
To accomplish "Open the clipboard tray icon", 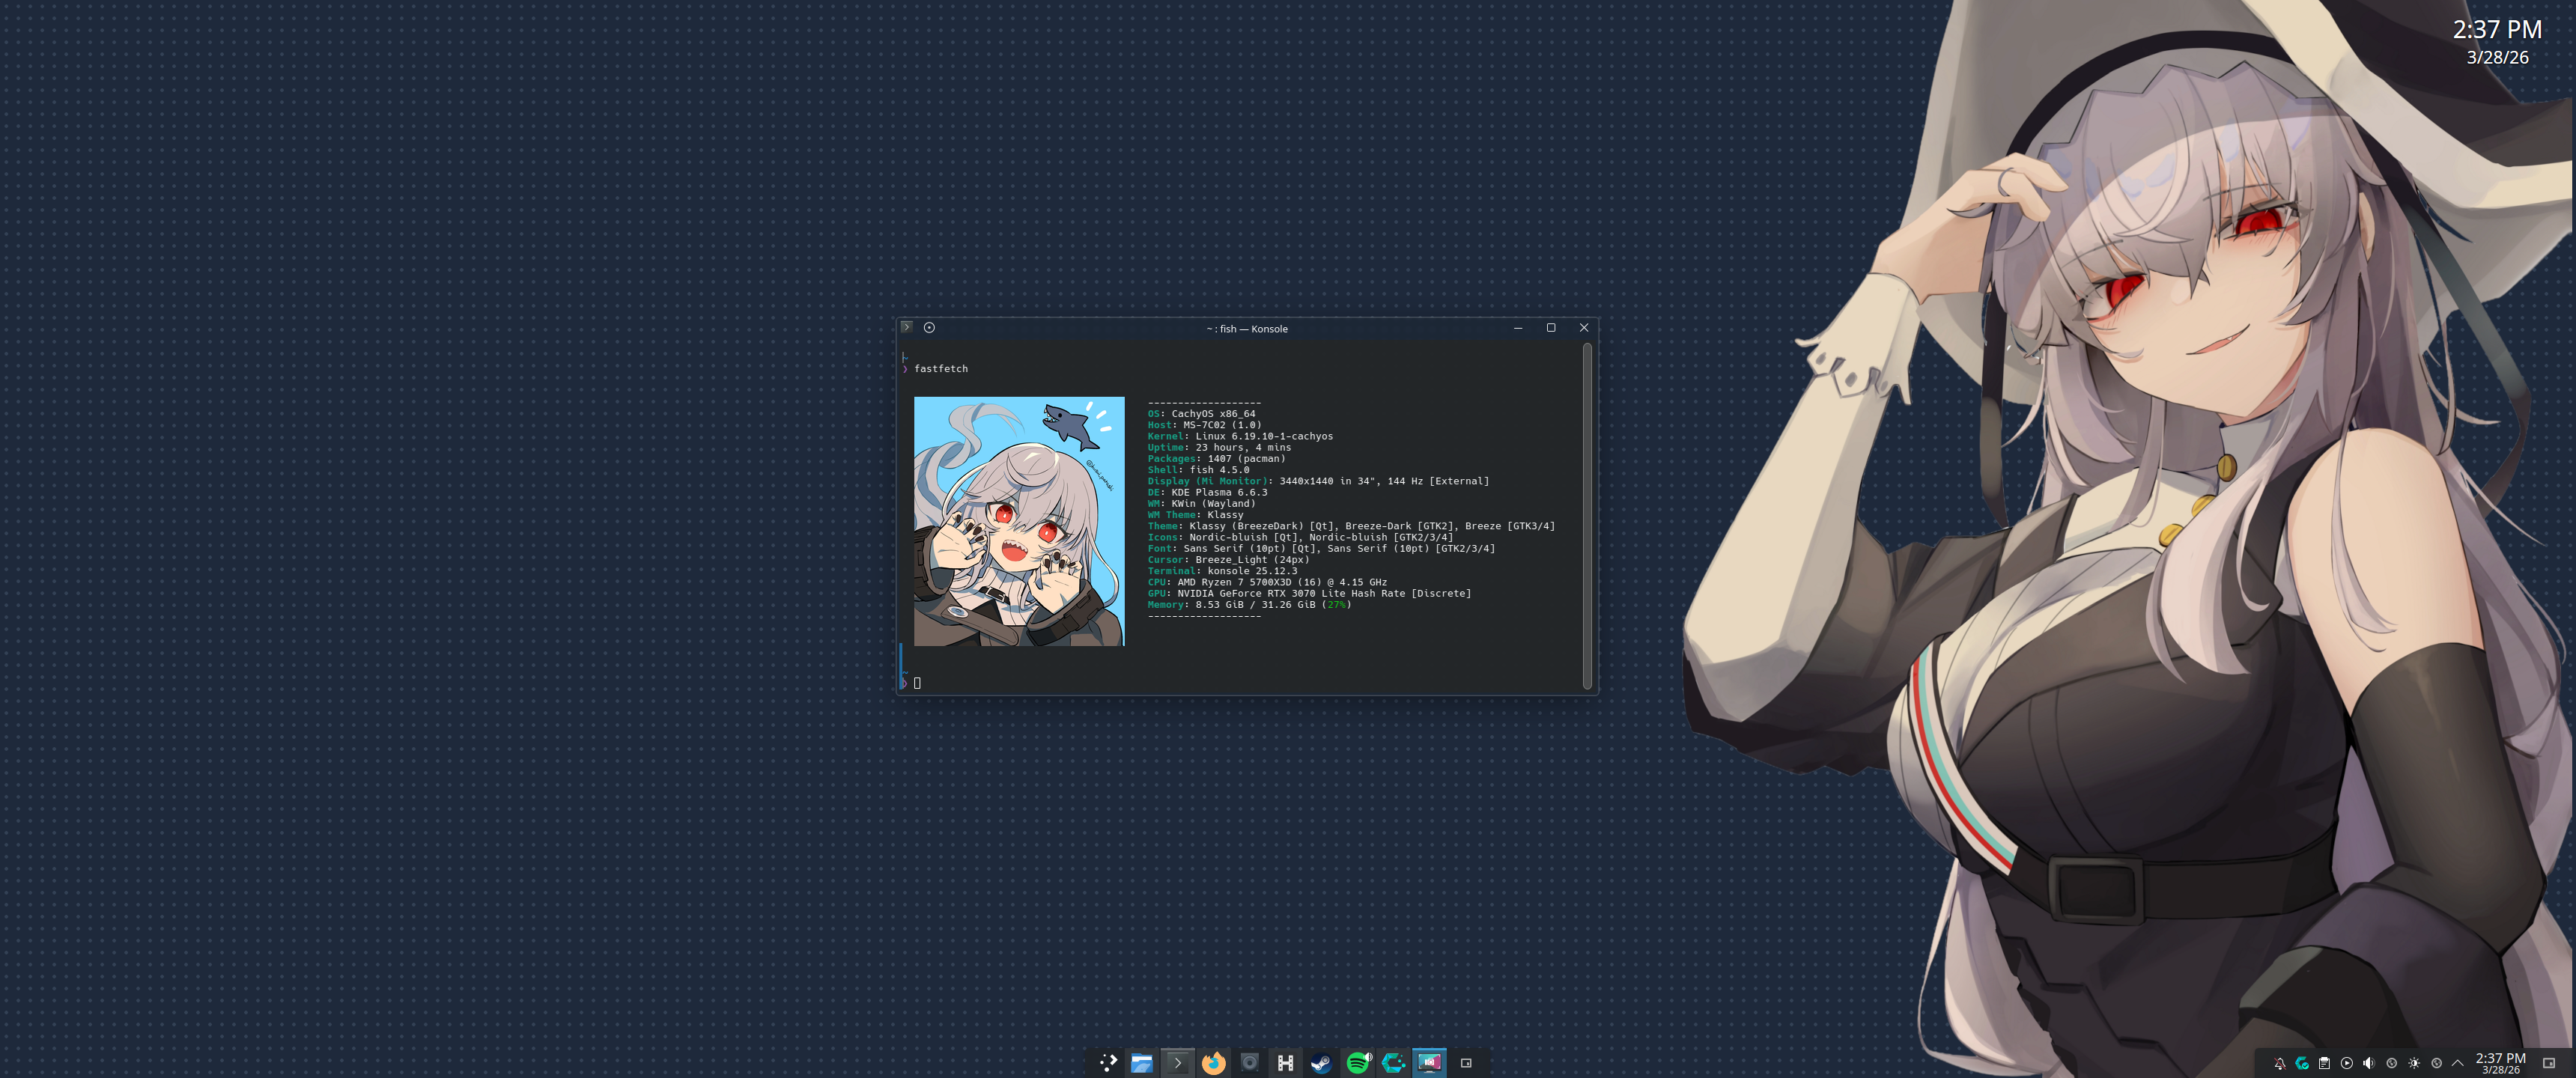I will click(2324, 1063).
